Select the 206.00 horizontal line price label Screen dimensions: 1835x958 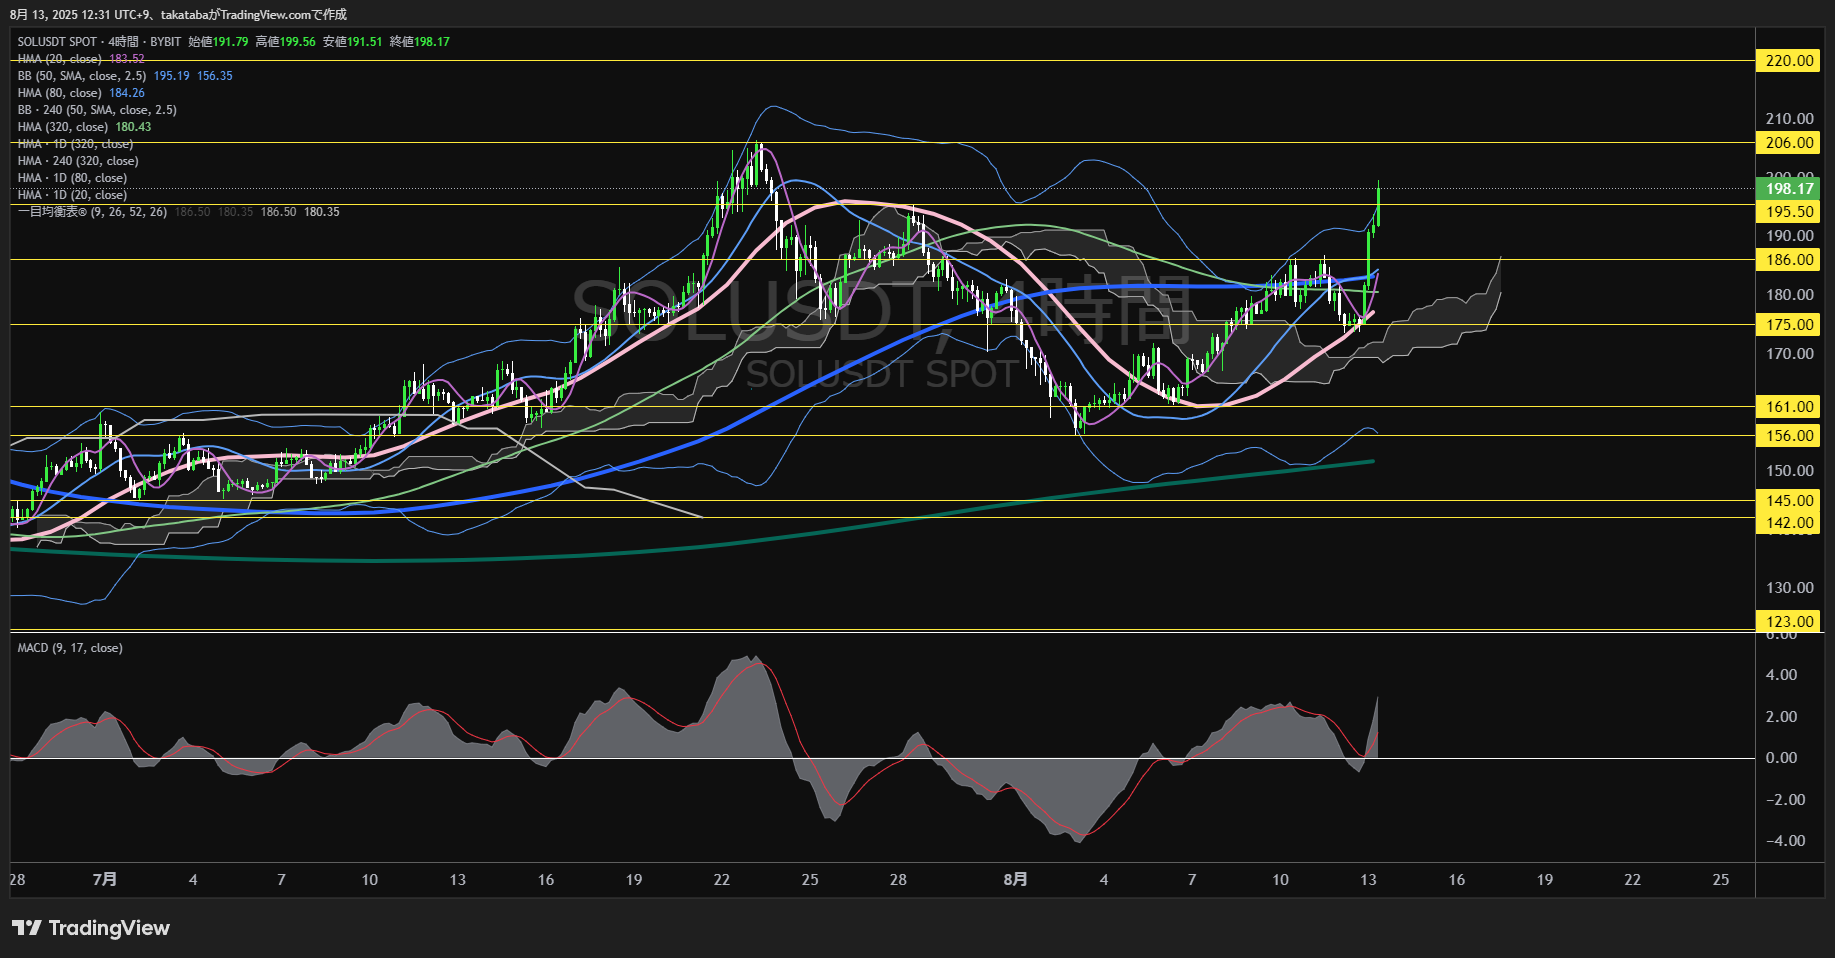(x=1789, y=143)
